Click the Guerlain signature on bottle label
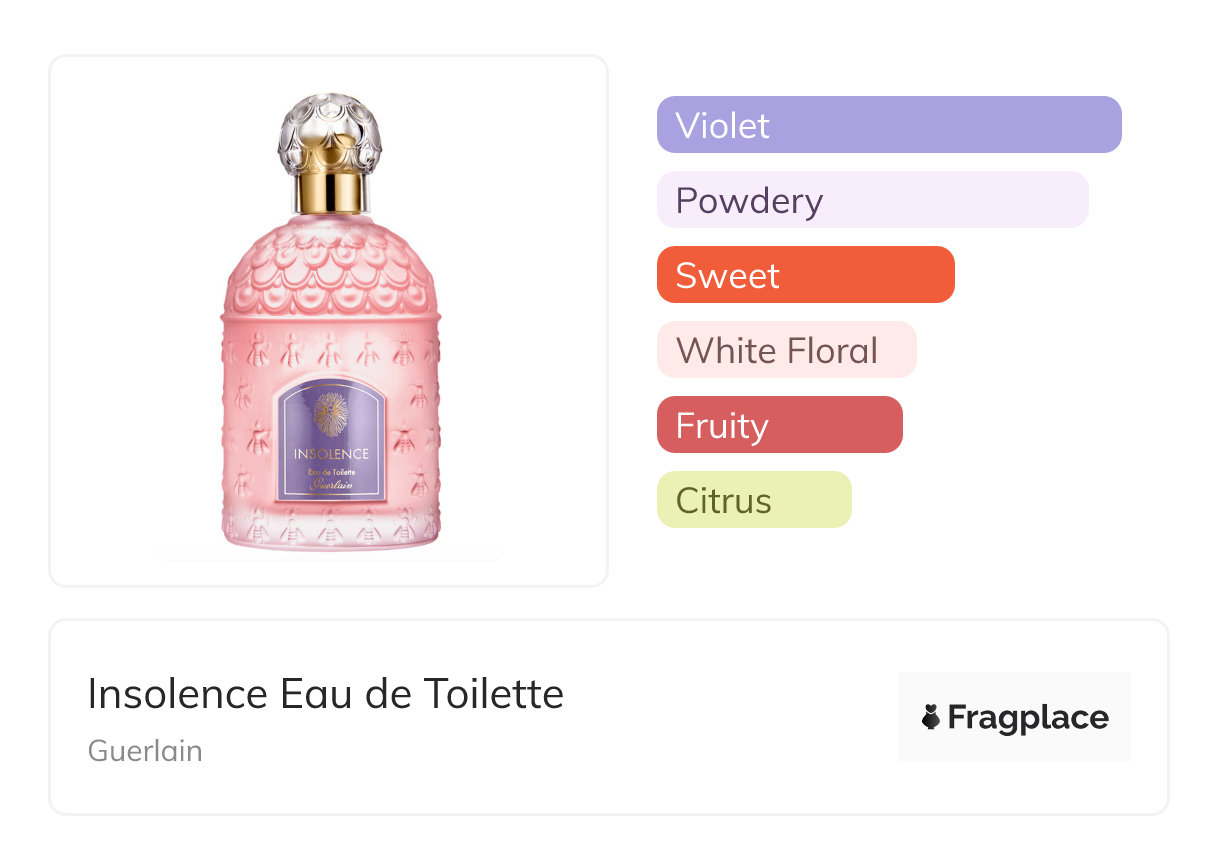Image resolution: width=1218 pixels, height=864 pixels. point(331,484)
